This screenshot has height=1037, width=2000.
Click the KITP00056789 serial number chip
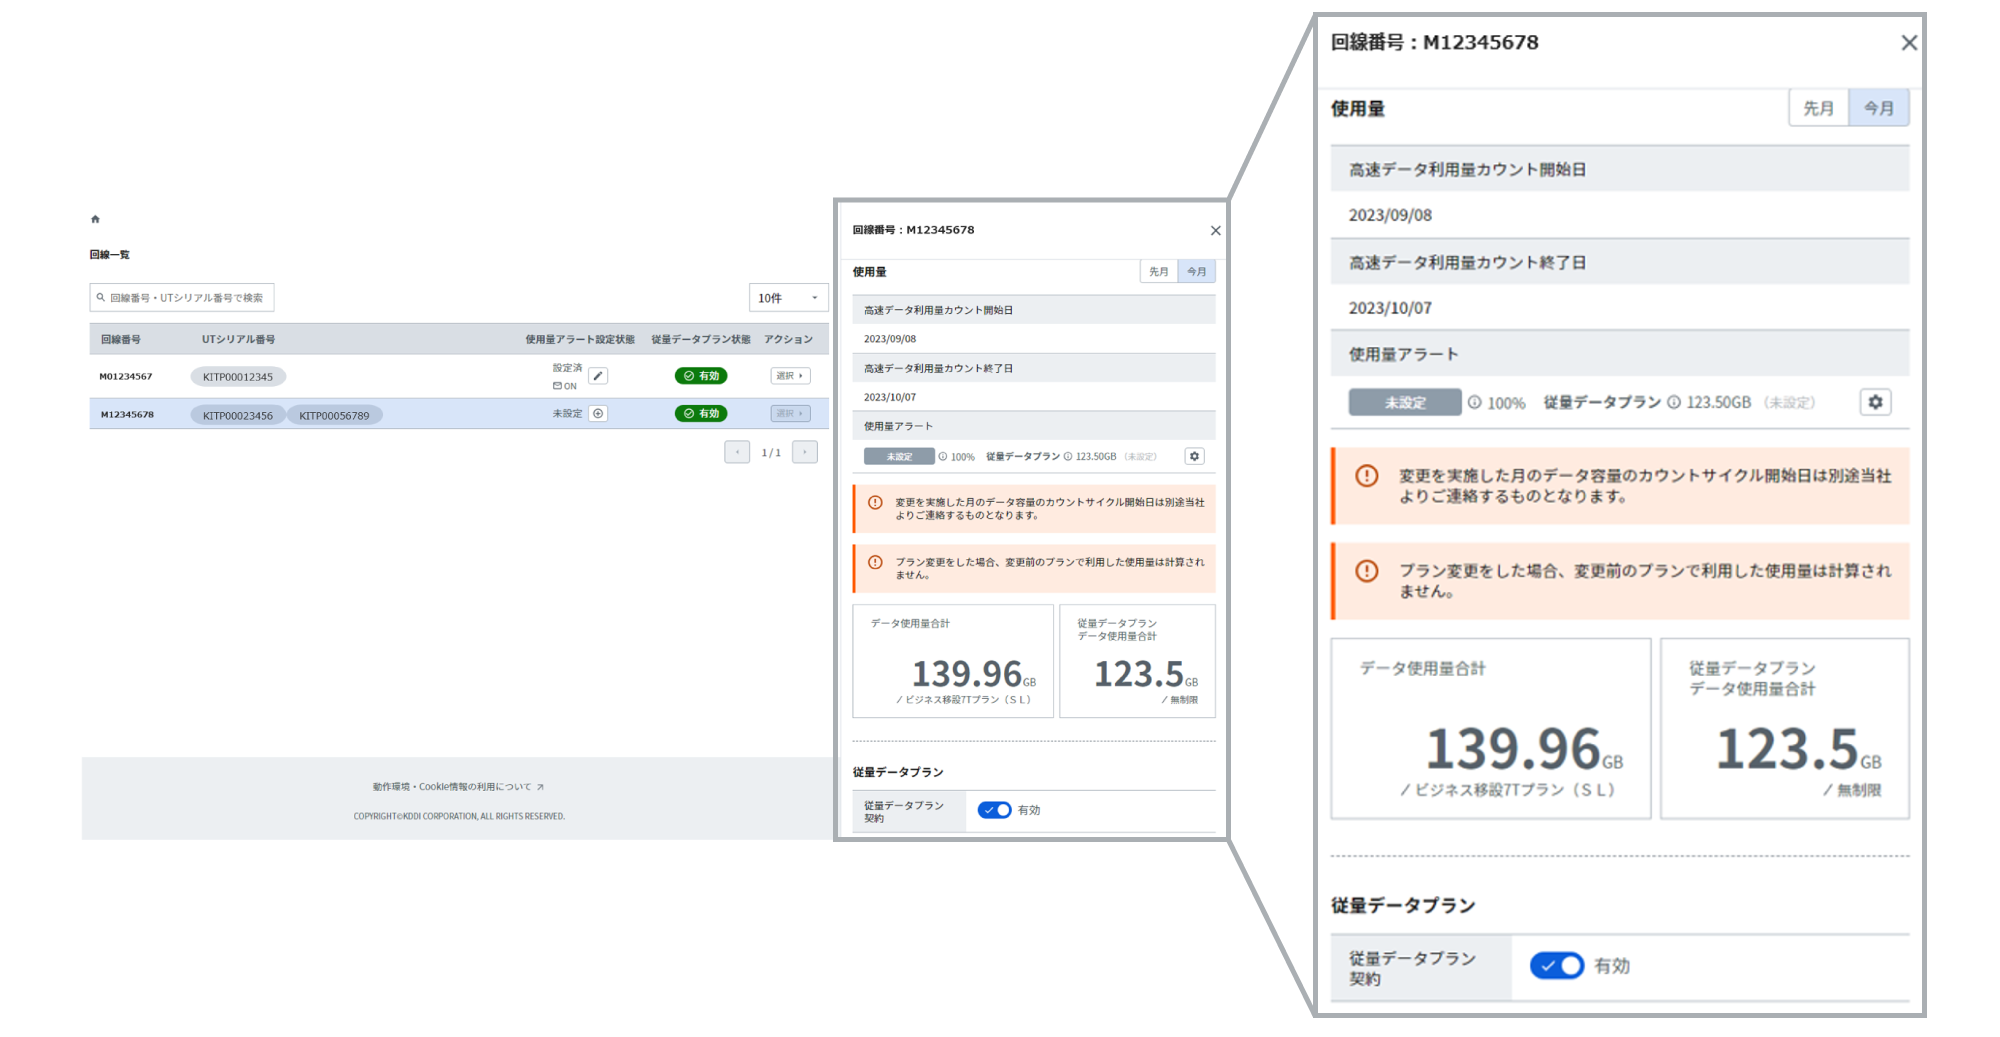tap(334, 415)
